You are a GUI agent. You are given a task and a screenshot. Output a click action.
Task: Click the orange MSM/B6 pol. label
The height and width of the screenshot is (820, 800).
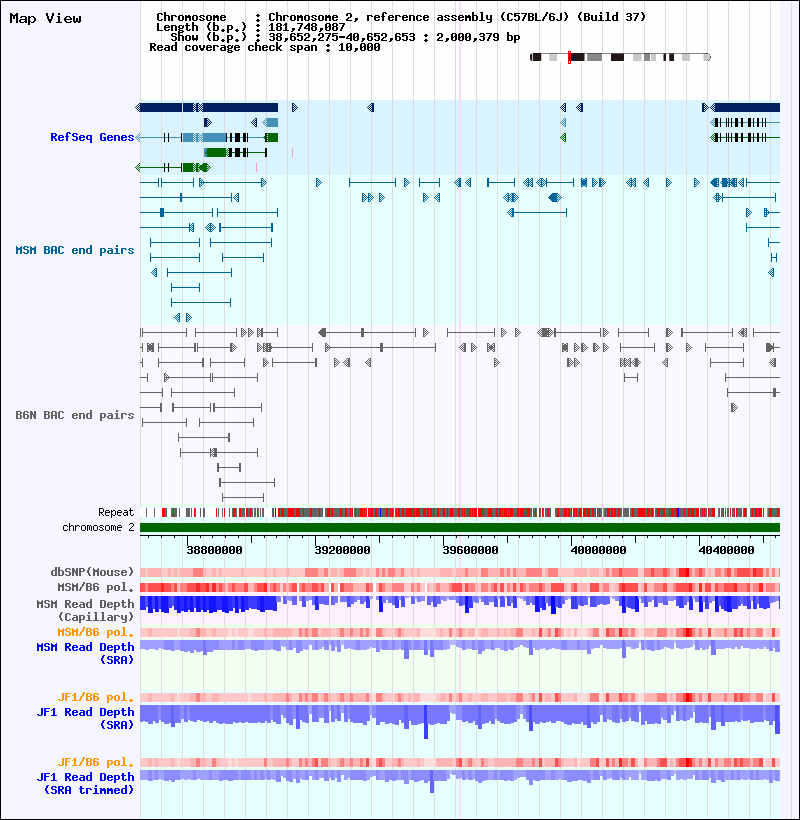(x=96, y=632)
